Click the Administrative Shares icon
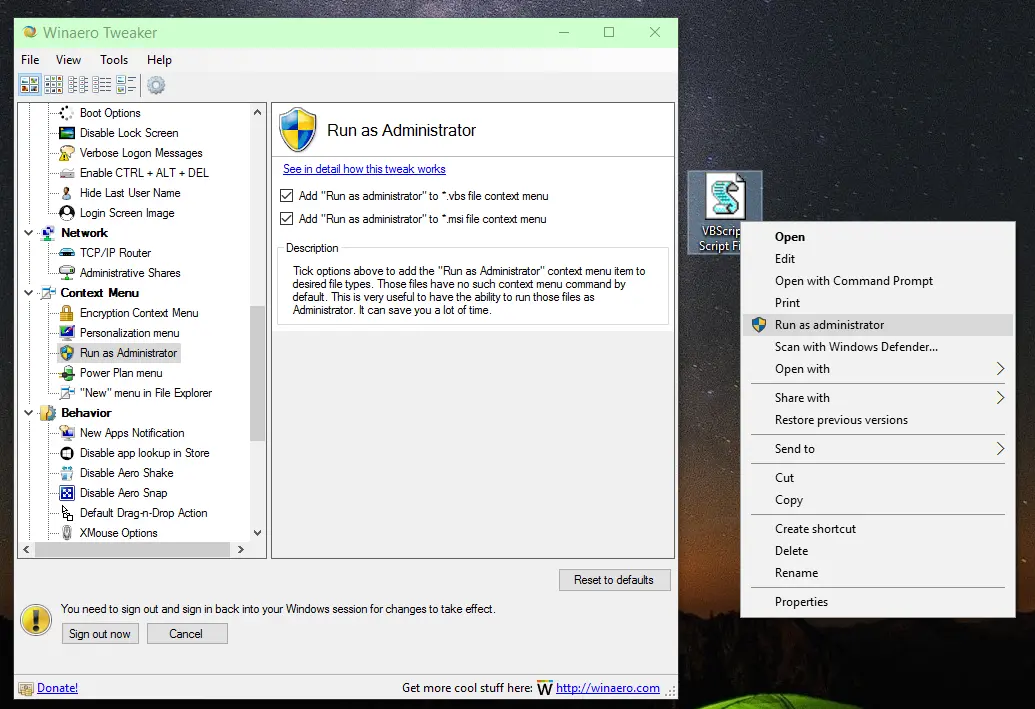 click(x=67, y=273)
